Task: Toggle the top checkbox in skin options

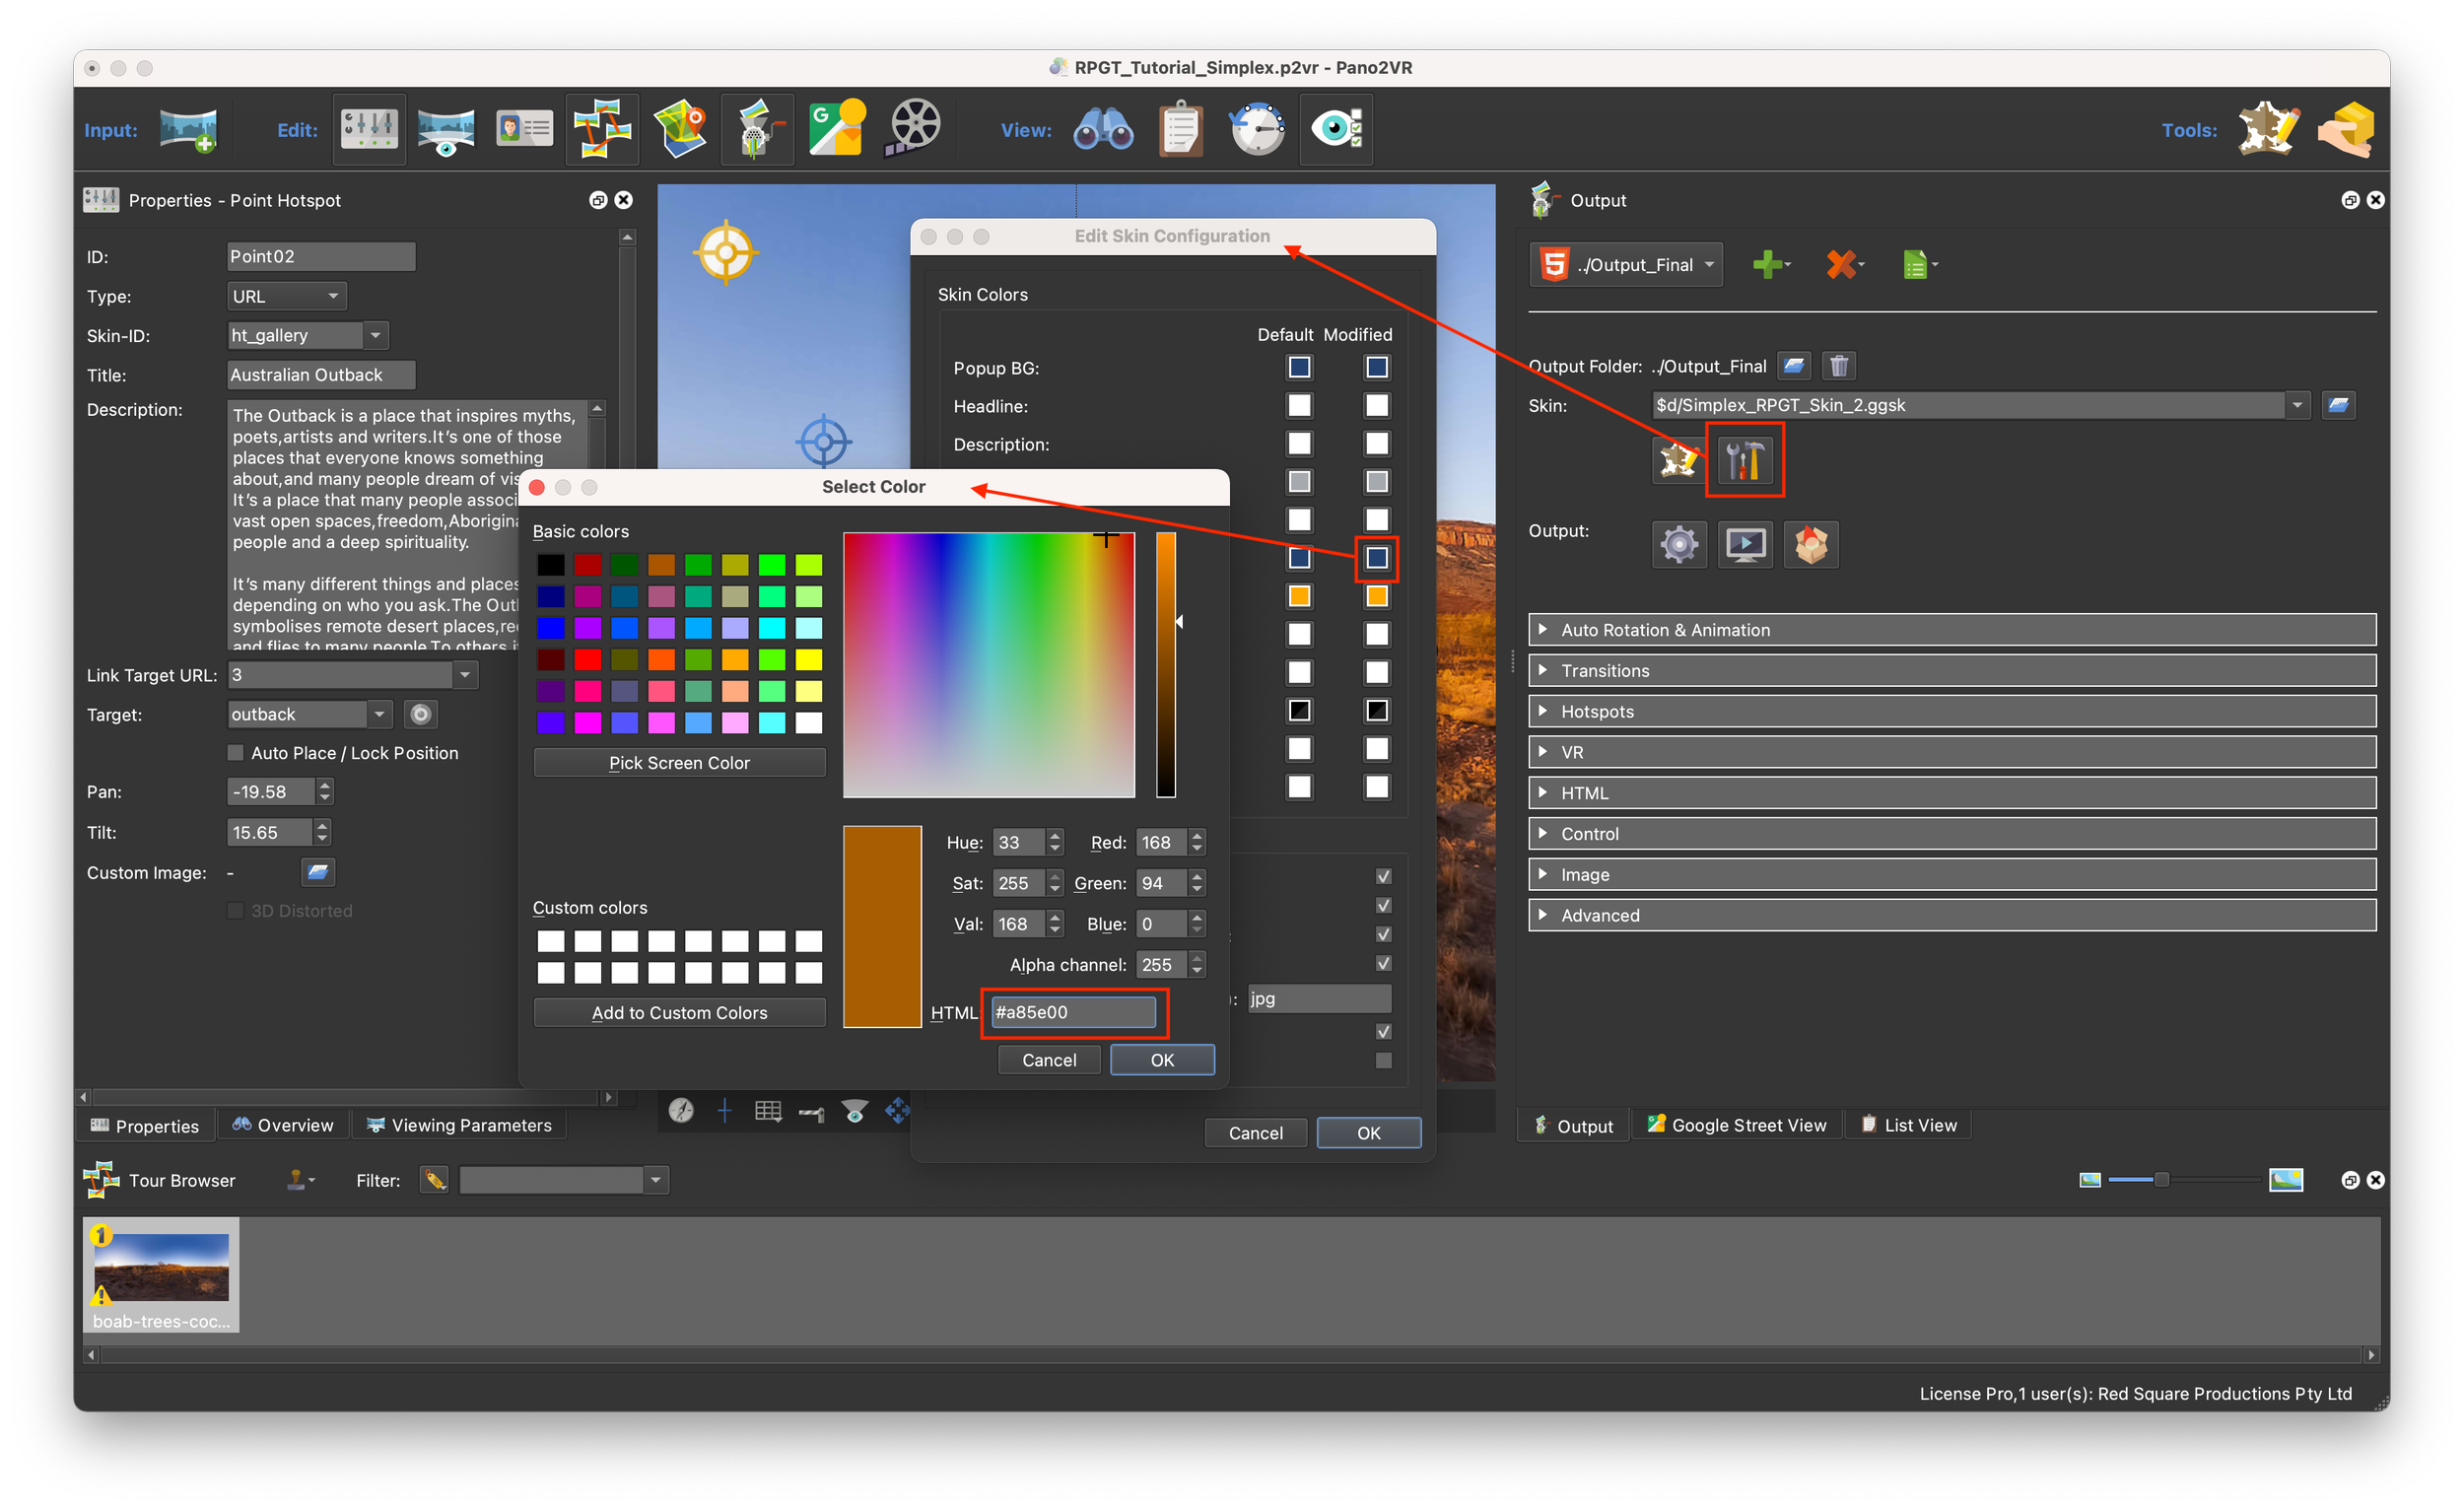Action: coord(1383,876)
